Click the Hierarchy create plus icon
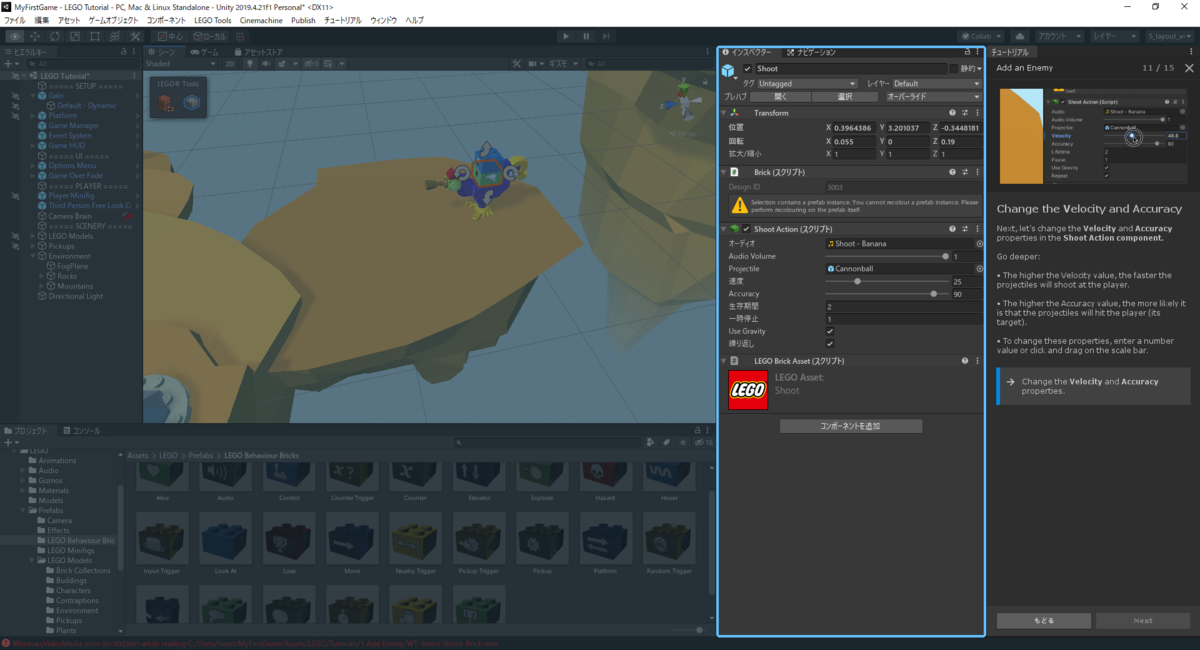The height and width of the screenshot is (650, 1200). [x=9, y=63]
